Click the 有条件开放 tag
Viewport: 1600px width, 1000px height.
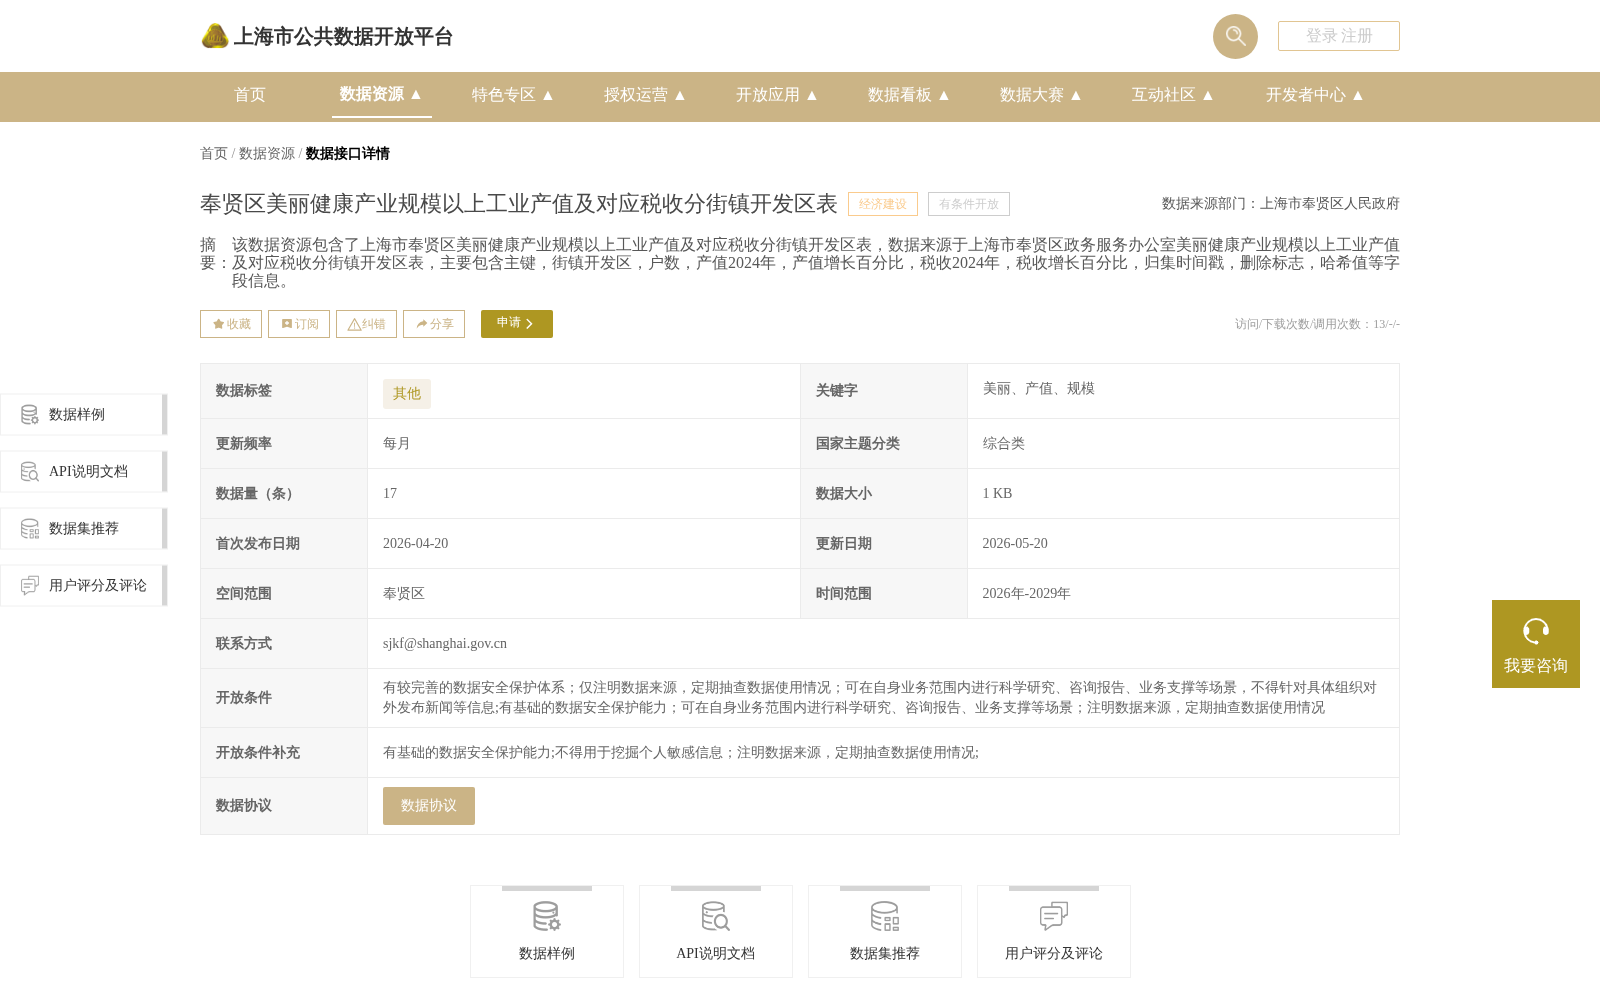click(x=969, y=204)
